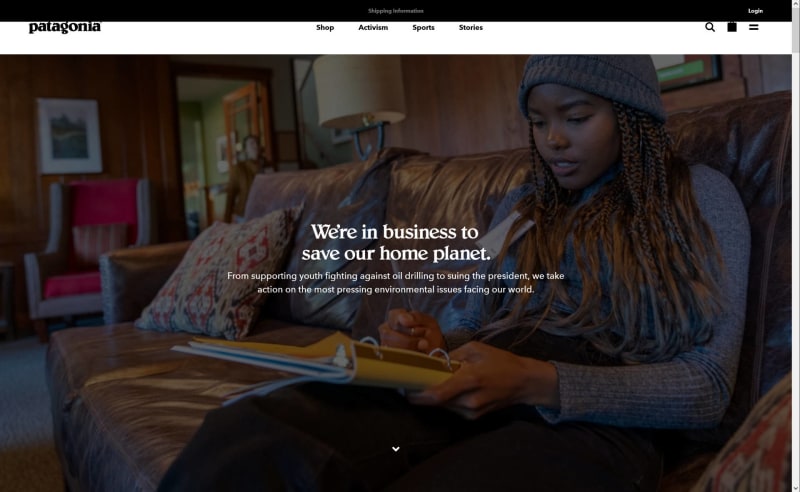Click the down chevron below hero text
Image resolution: width=800 pixels, height=492 pixels.
coord(396,449)
